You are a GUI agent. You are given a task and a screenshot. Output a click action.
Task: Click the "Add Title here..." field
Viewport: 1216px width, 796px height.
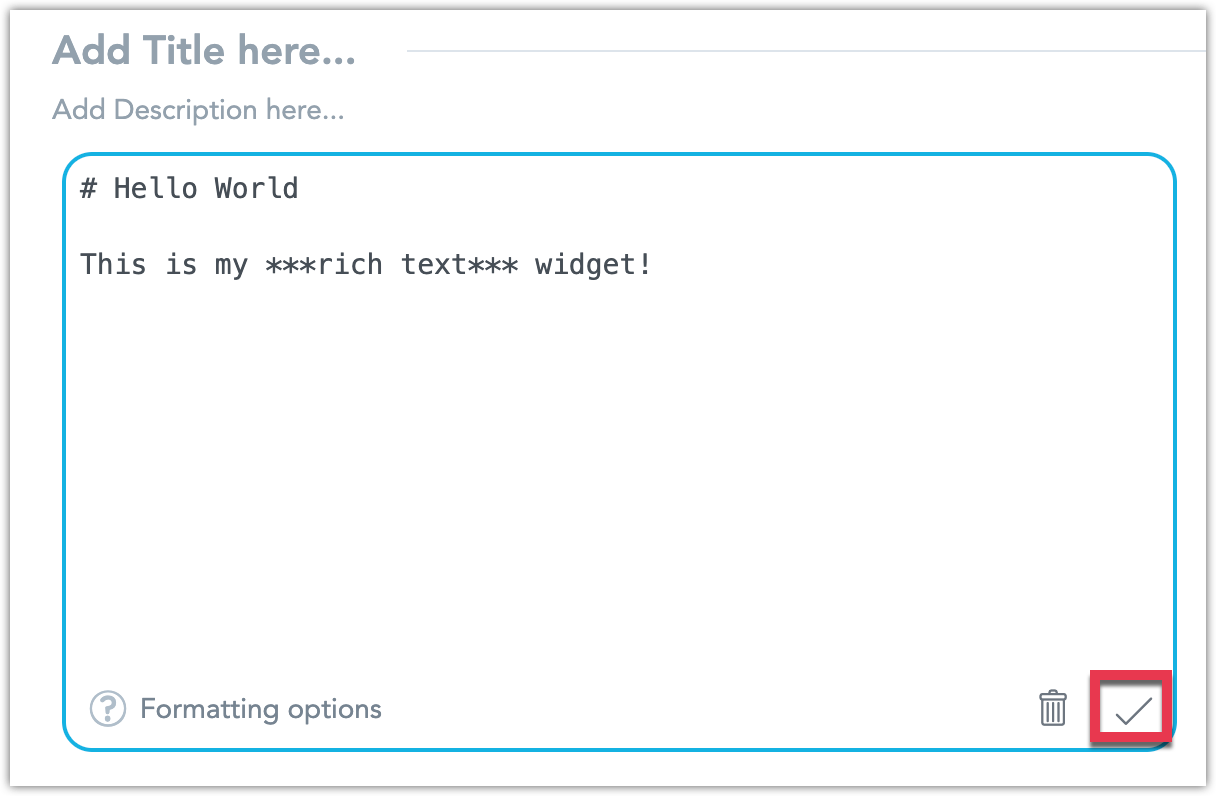click(x=204, y=50)
